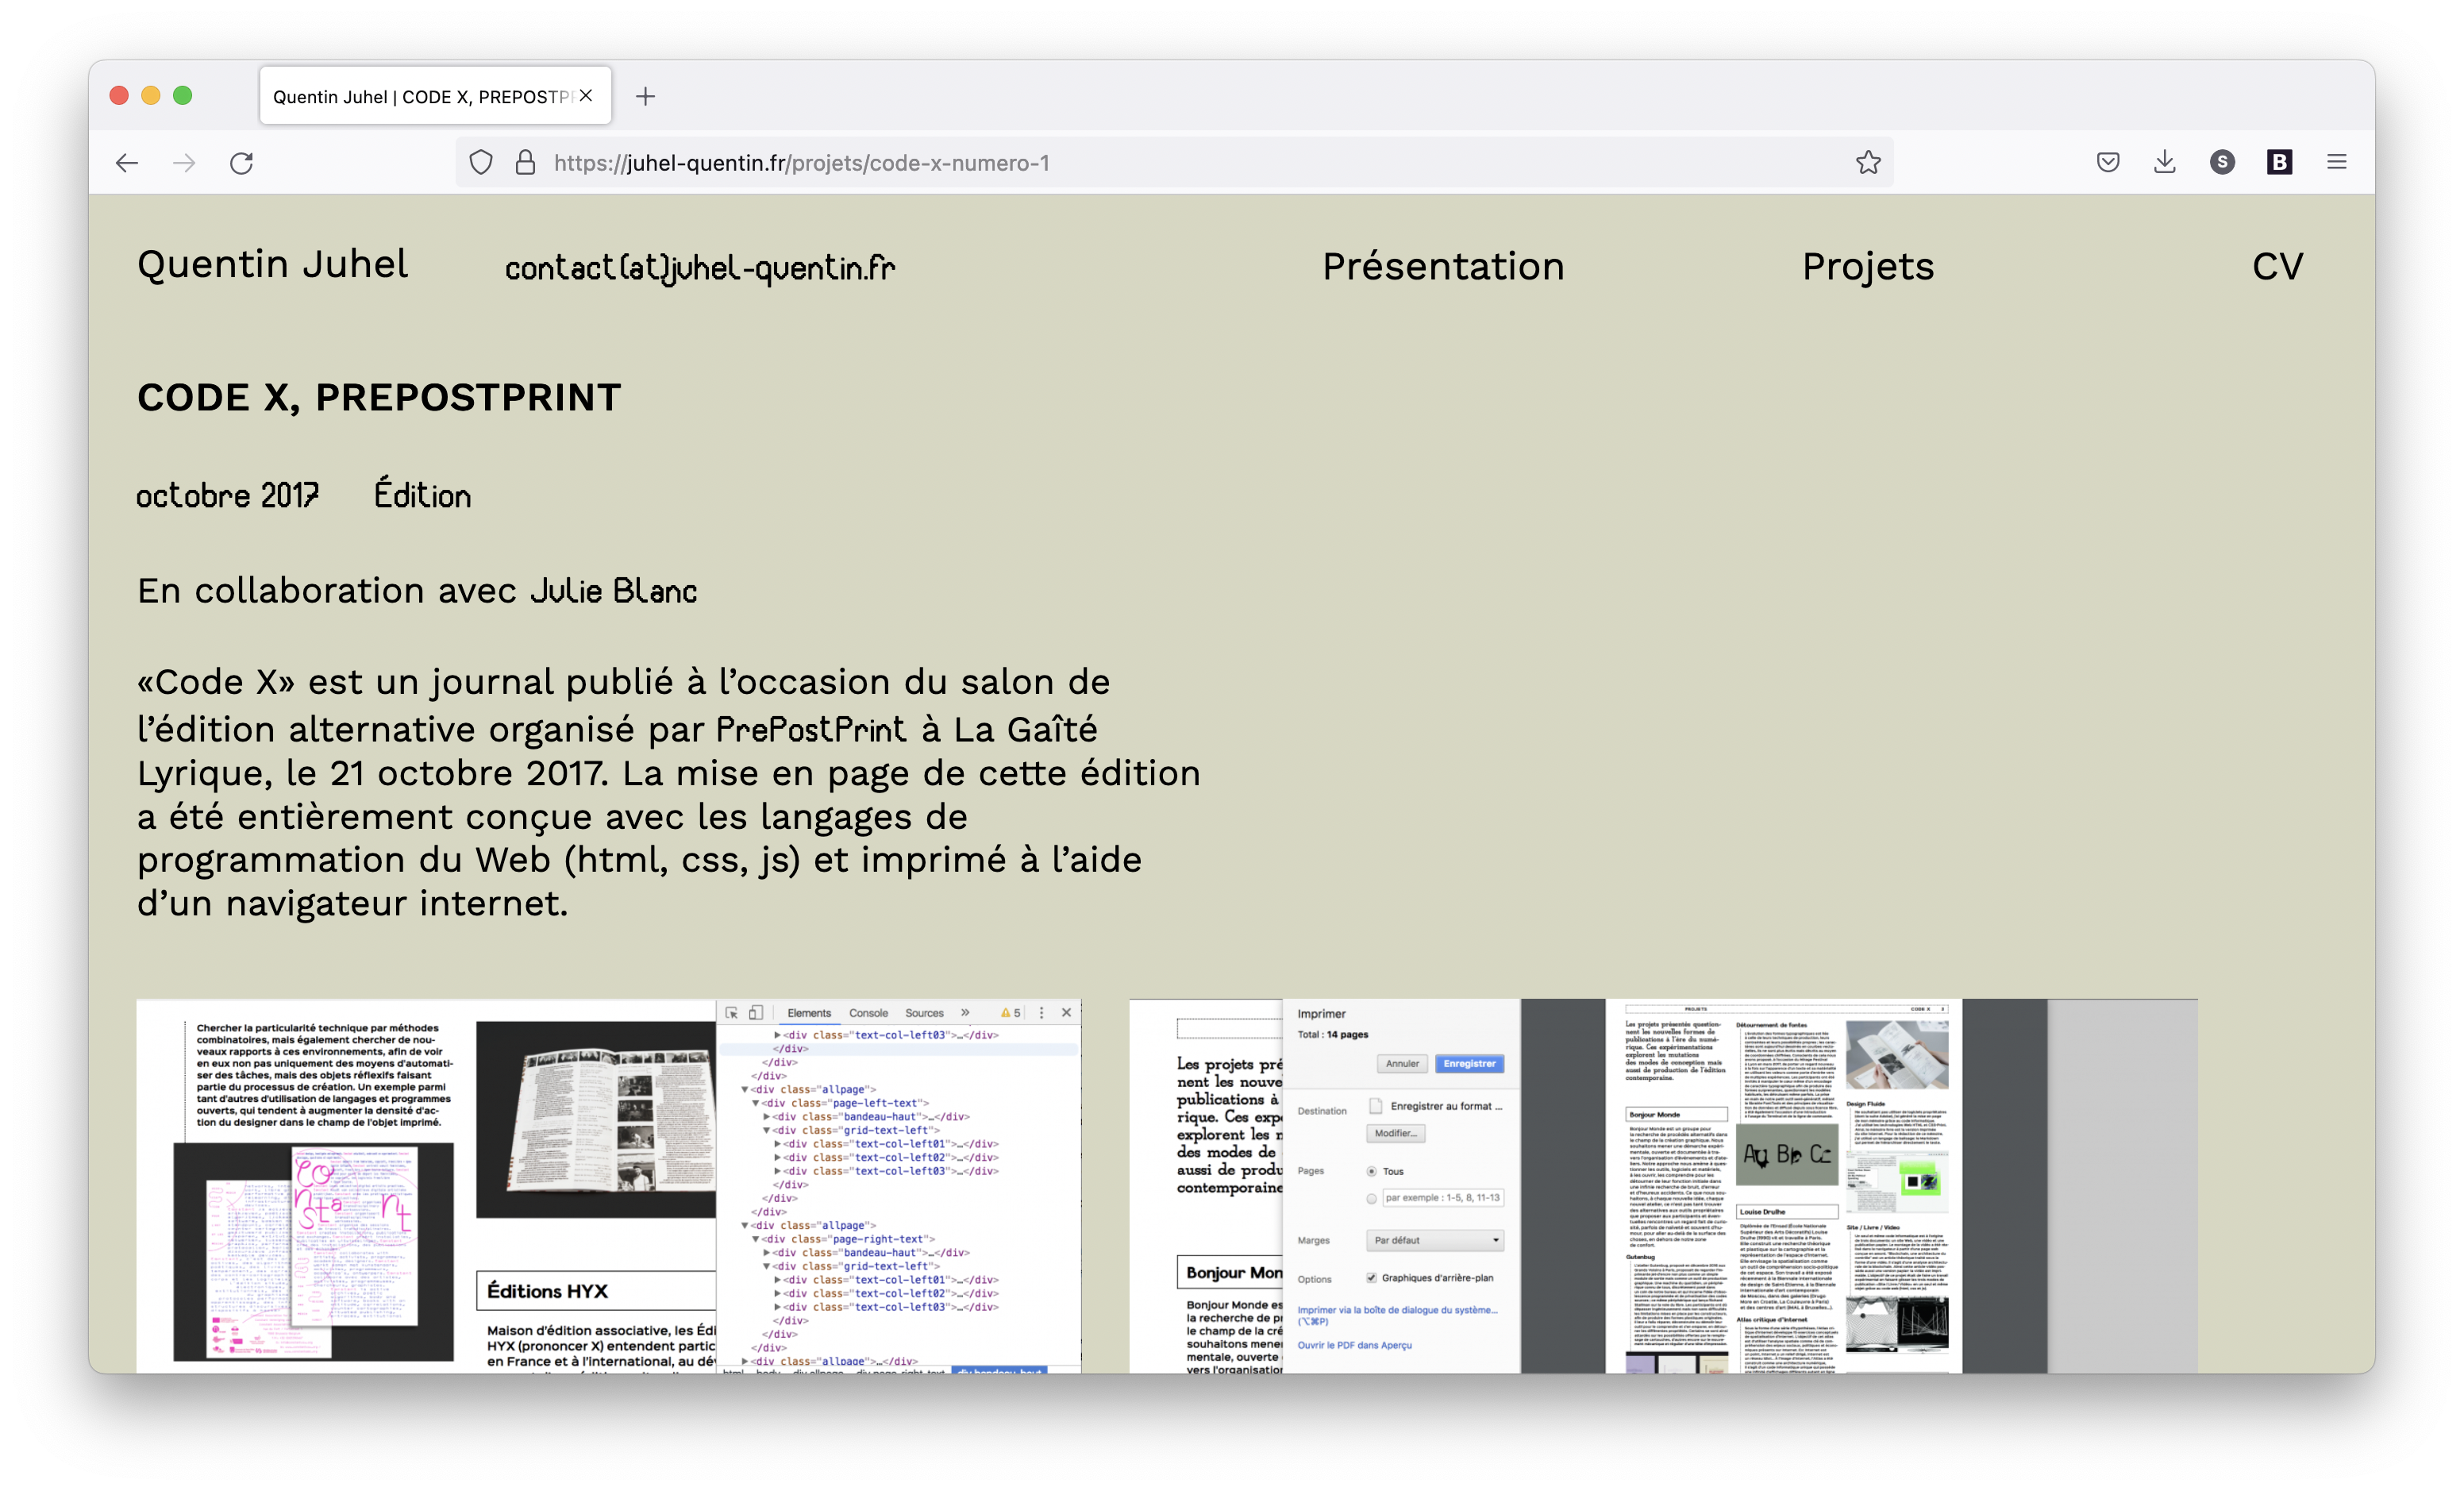This screenshot has height=1491, width=2464.
Task: Open Pocket save icon
Action: (x=2108, y=162)
